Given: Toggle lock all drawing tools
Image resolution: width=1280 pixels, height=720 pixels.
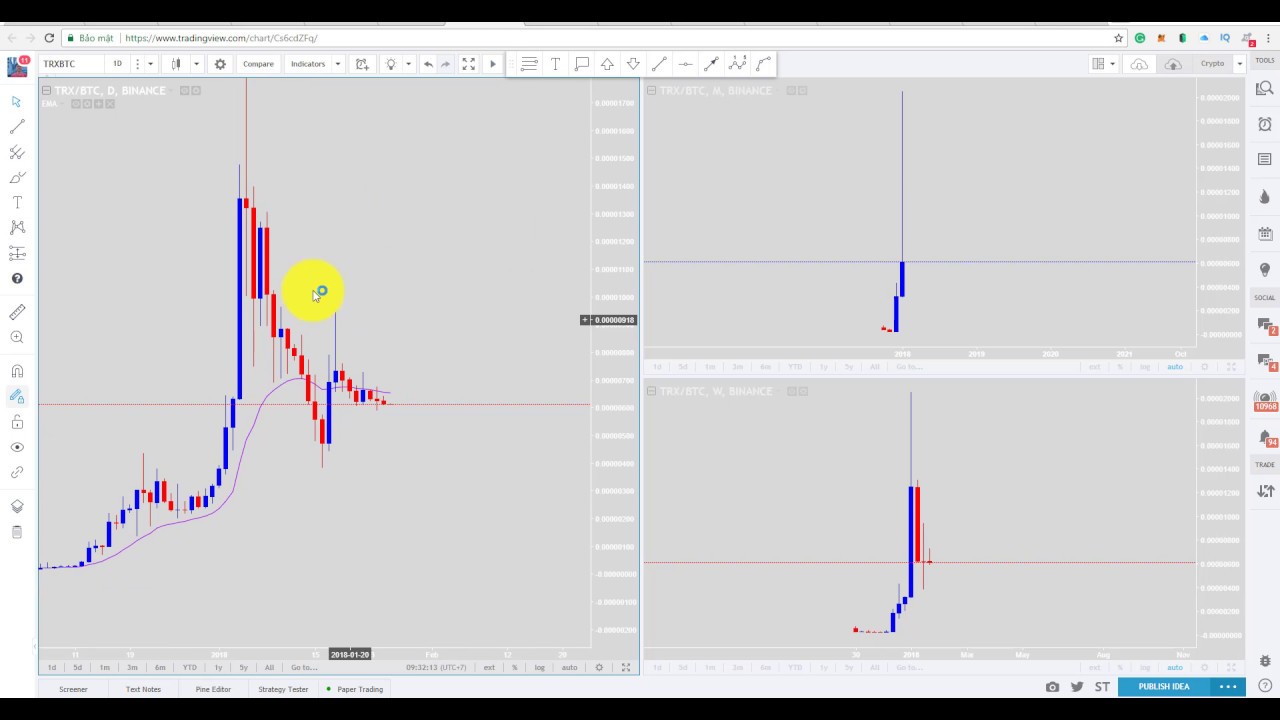Looking at the screenshot, I should pos(17,422).
